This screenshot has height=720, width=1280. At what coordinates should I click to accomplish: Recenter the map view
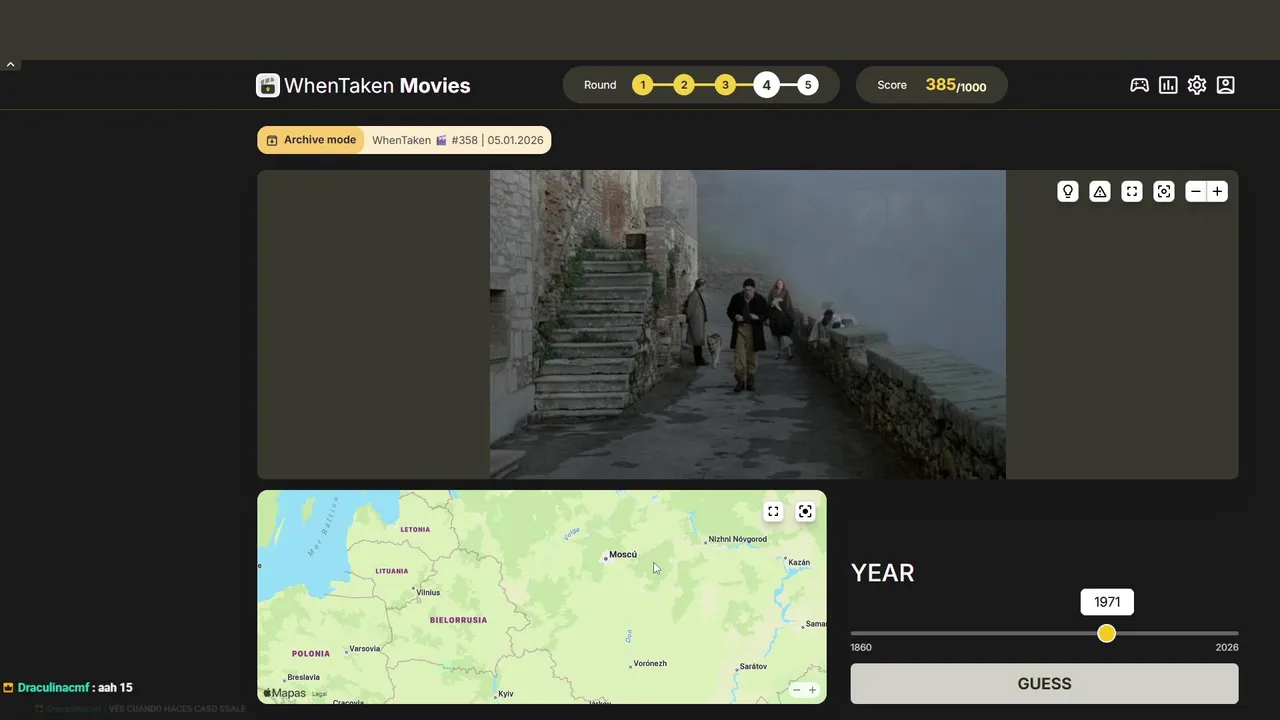tap(805, 511)
